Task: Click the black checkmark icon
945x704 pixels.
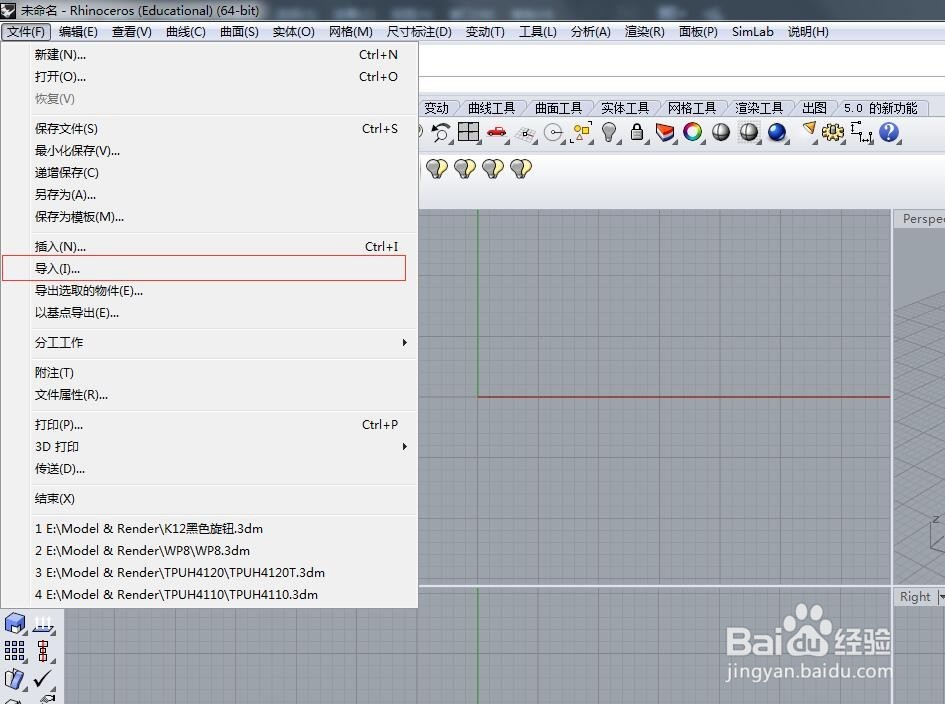Action: tap(43, 679)
